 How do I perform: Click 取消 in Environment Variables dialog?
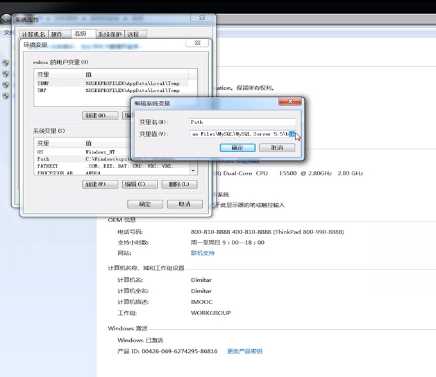pyautogui.click(x=185, y=204)
